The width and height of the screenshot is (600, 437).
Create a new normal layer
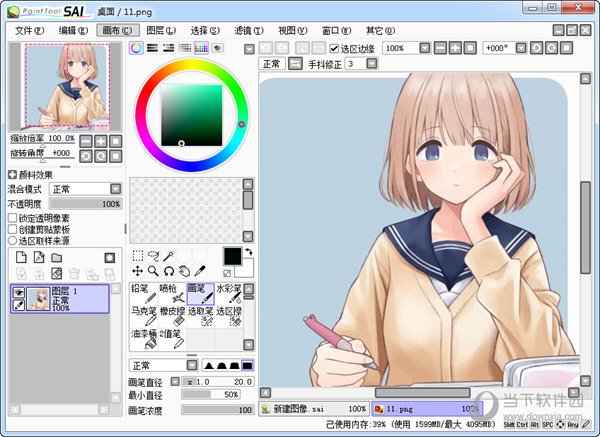coord(21,258)
